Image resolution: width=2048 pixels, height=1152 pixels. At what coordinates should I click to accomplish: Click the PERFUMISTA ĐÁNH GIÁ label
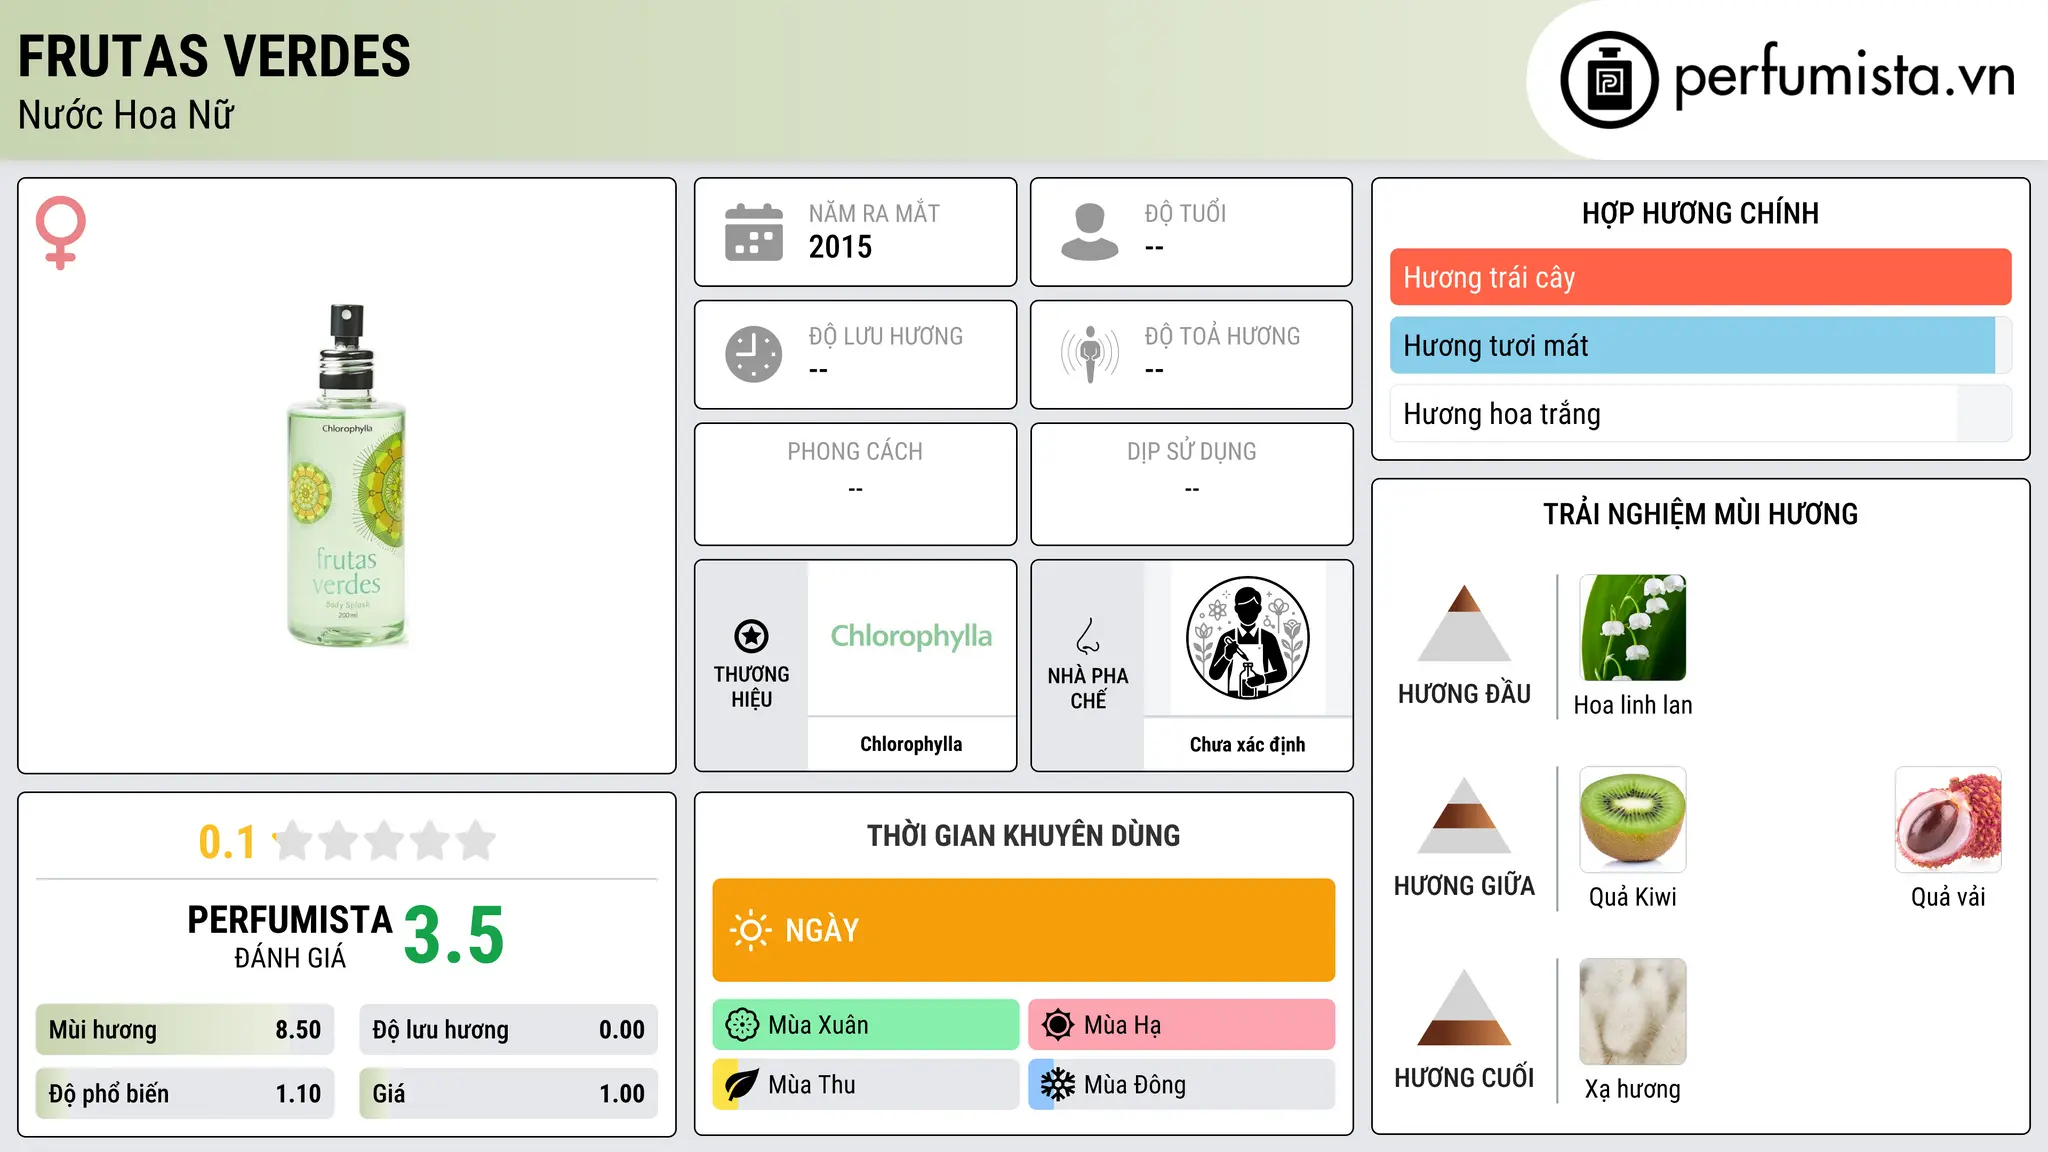(x=290, y=937)
